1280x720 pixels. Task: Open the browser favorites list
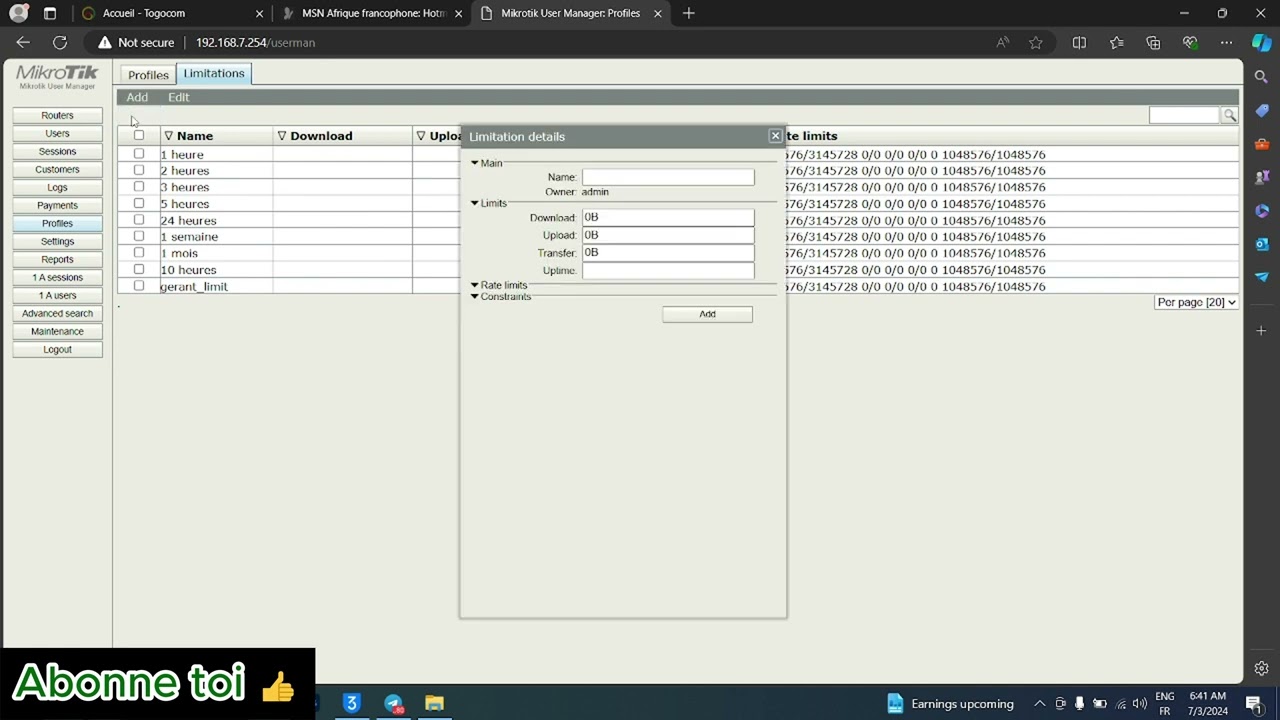click(1116, 43)
